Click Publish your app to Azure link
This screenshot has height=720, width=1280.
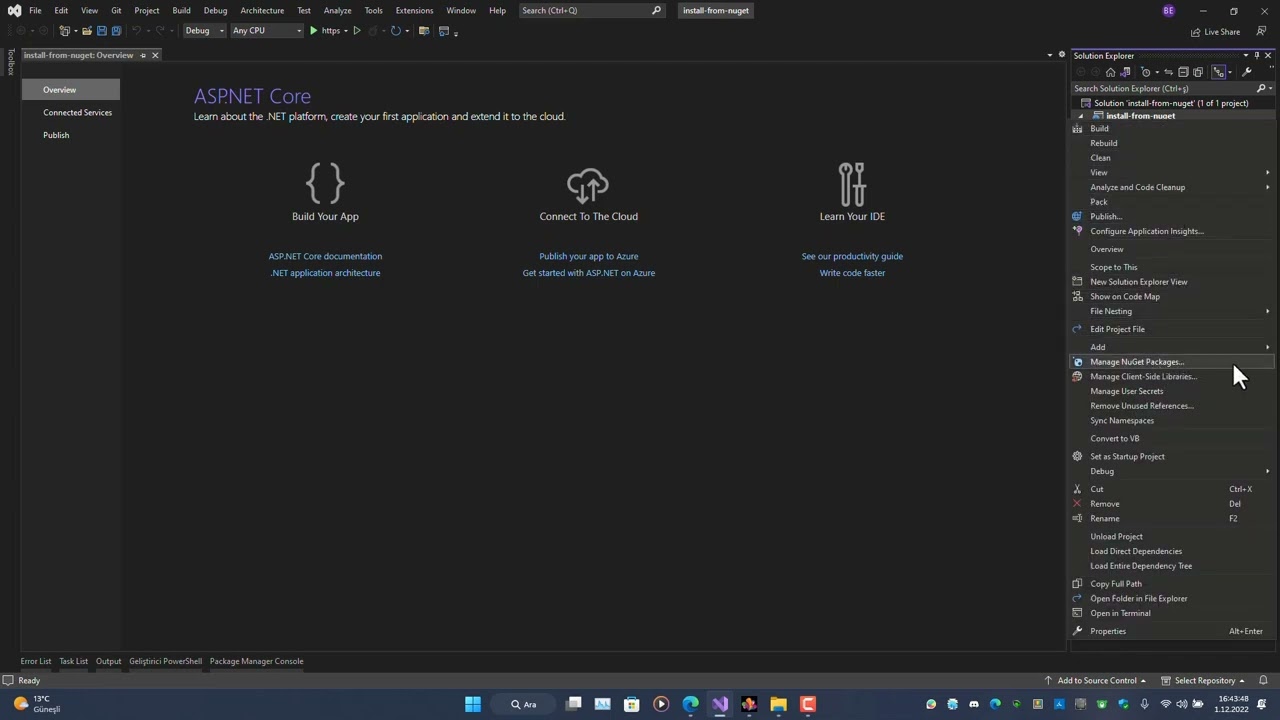click(588, 256)
